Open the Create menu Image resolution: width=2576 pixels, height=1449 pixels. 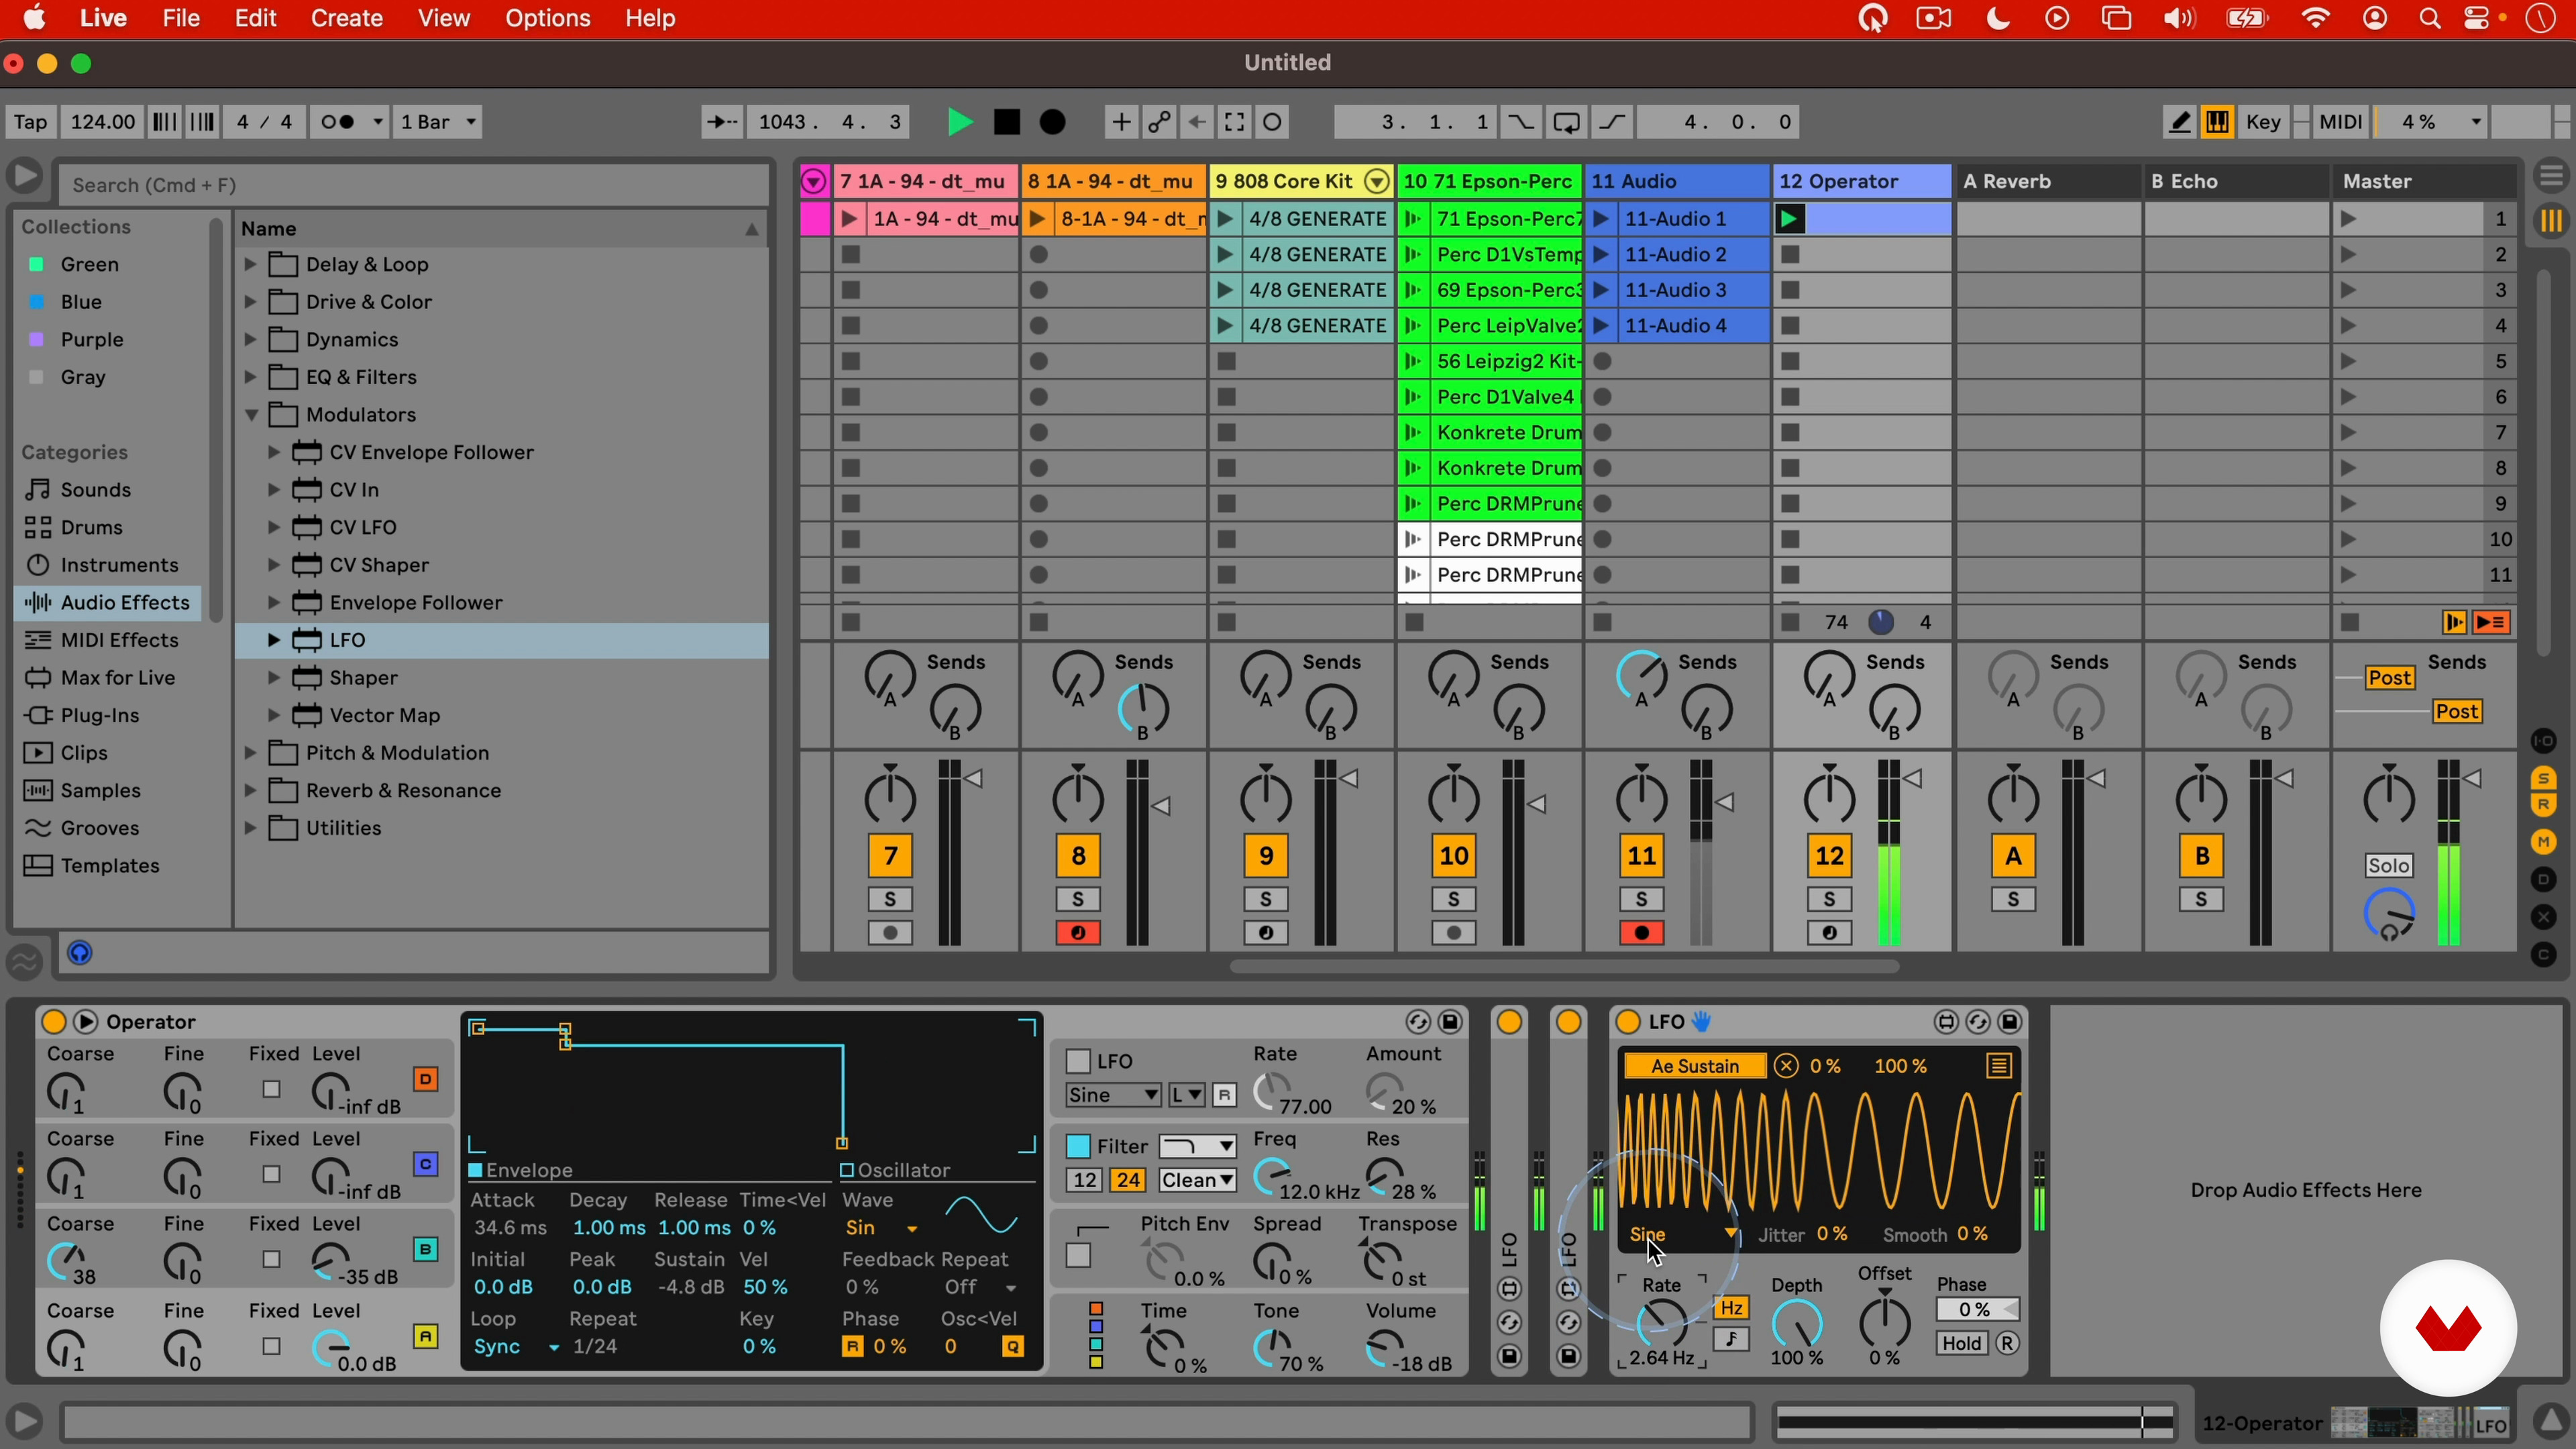pos(346,18)
